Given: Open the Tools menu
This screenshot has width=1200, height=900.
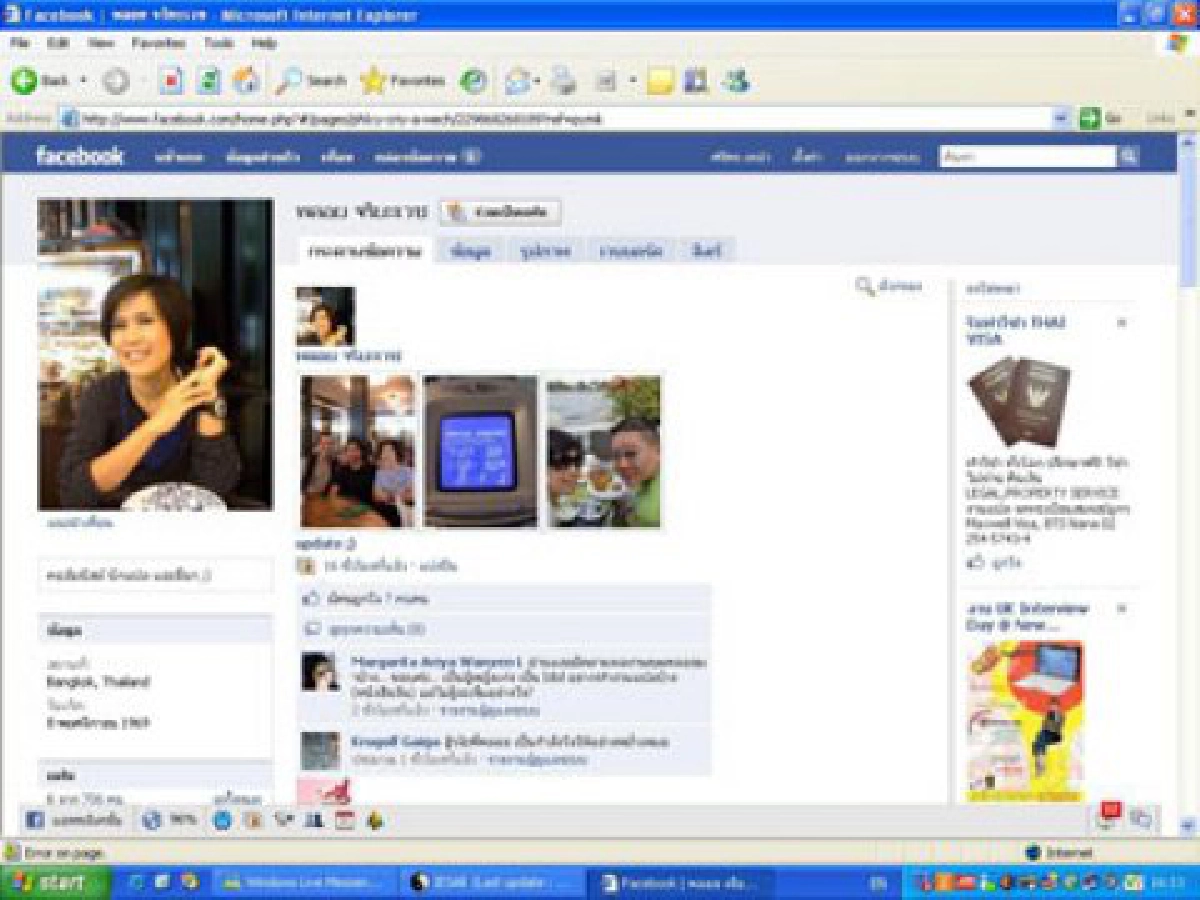Looking at the screenshot, I should click(218, 43).
